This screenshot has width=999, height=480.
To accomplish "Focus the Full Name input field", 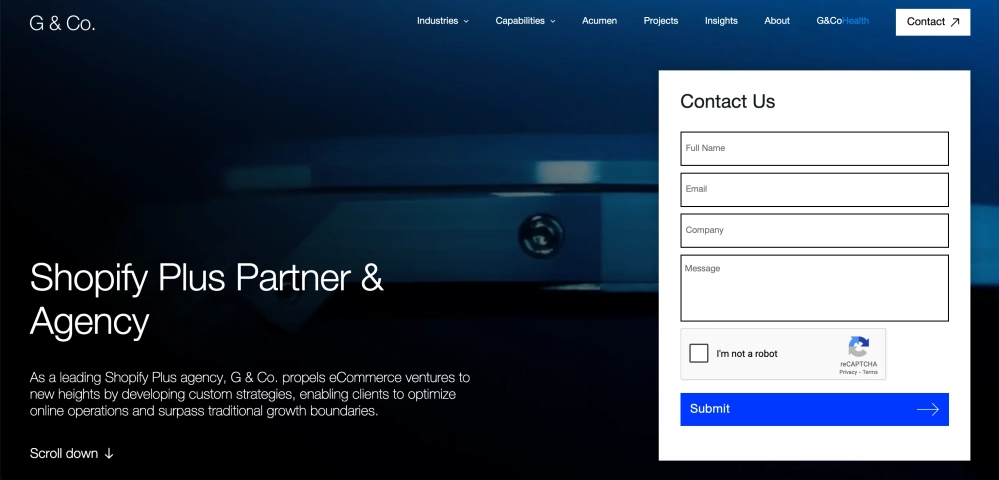I will tap(814, 149).
